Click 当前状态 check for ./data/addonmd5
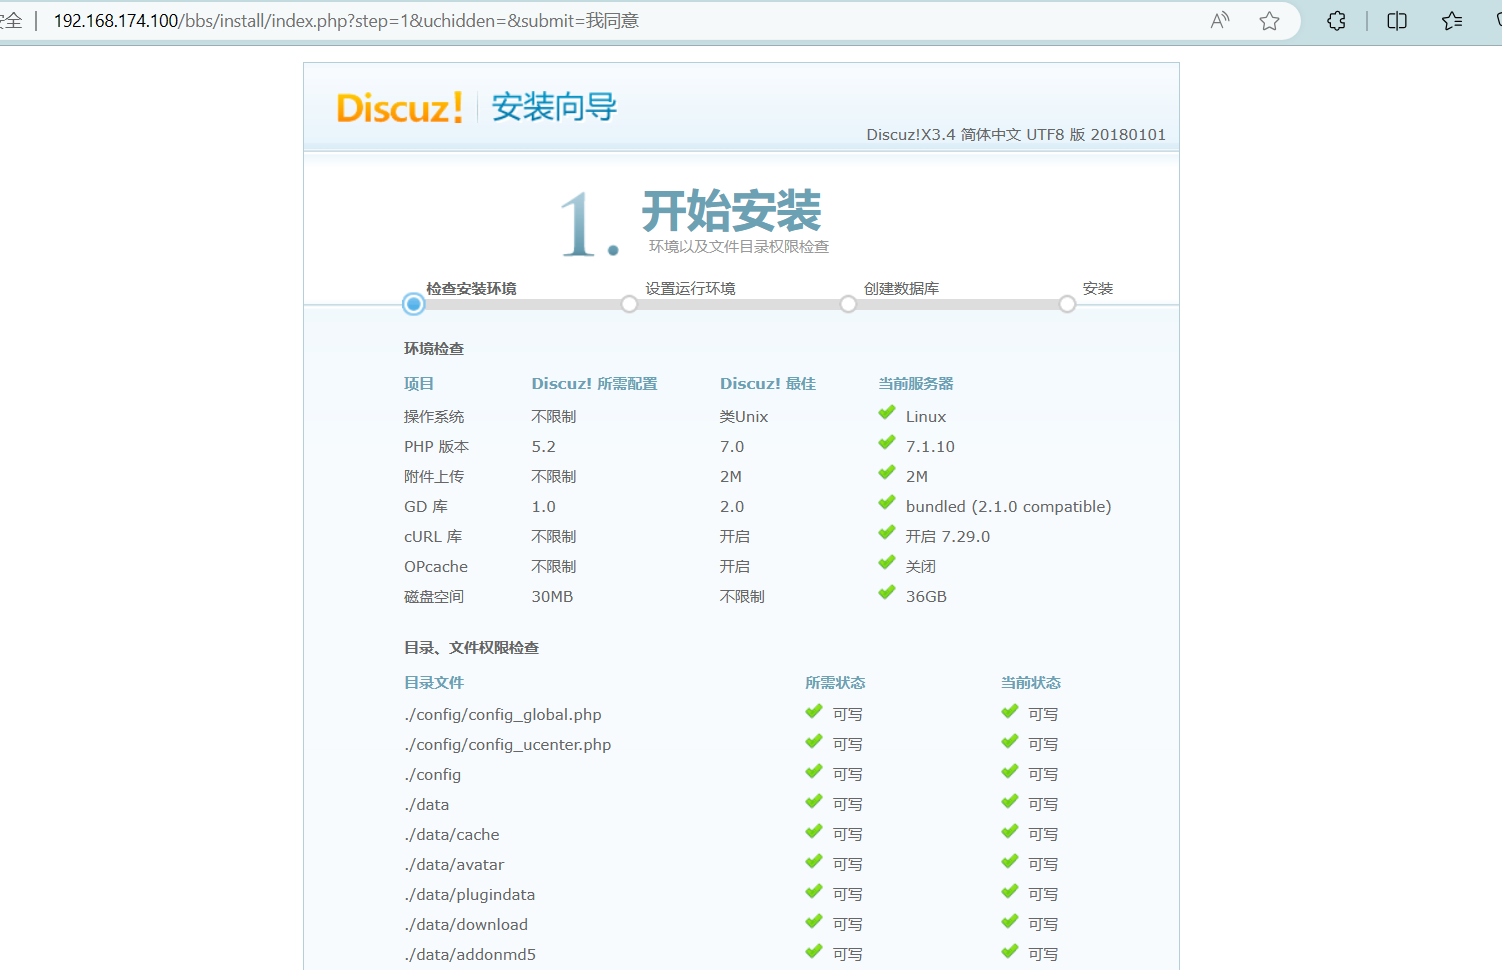This screenshot has height=970, width=1502. pyautogui.click(x=1010, y=952)
